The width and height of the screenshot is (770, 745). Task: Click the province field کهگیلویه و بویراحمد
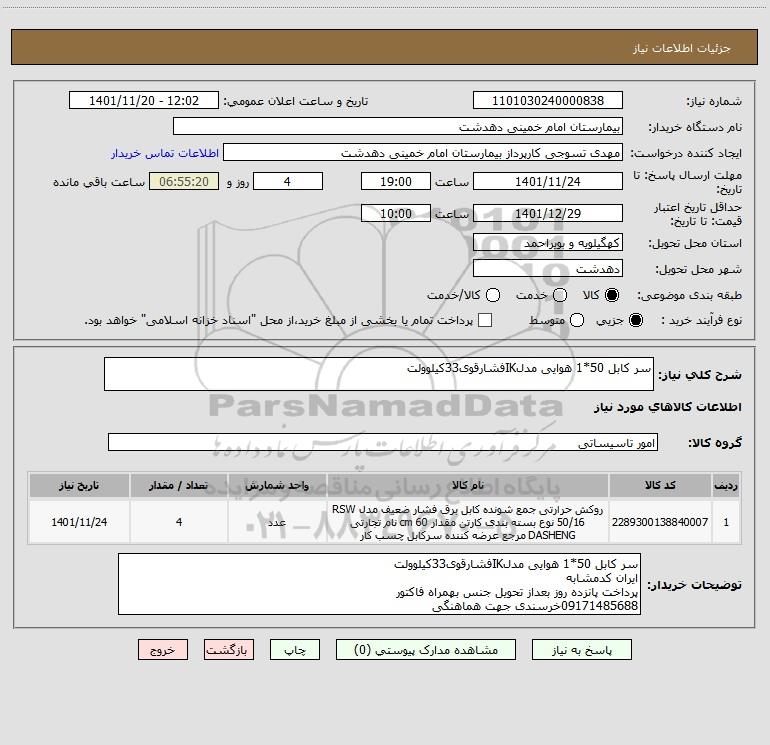(x=548, y=243)
